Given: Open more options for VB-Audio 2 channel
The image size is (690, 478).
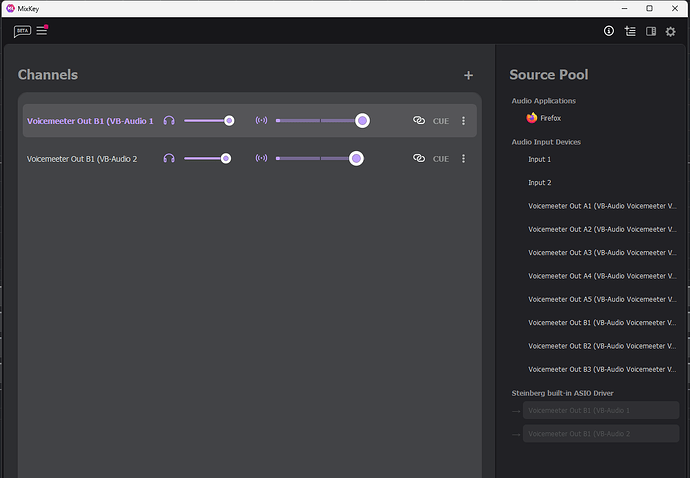Looking at the screenshot, I should (463, 158).
